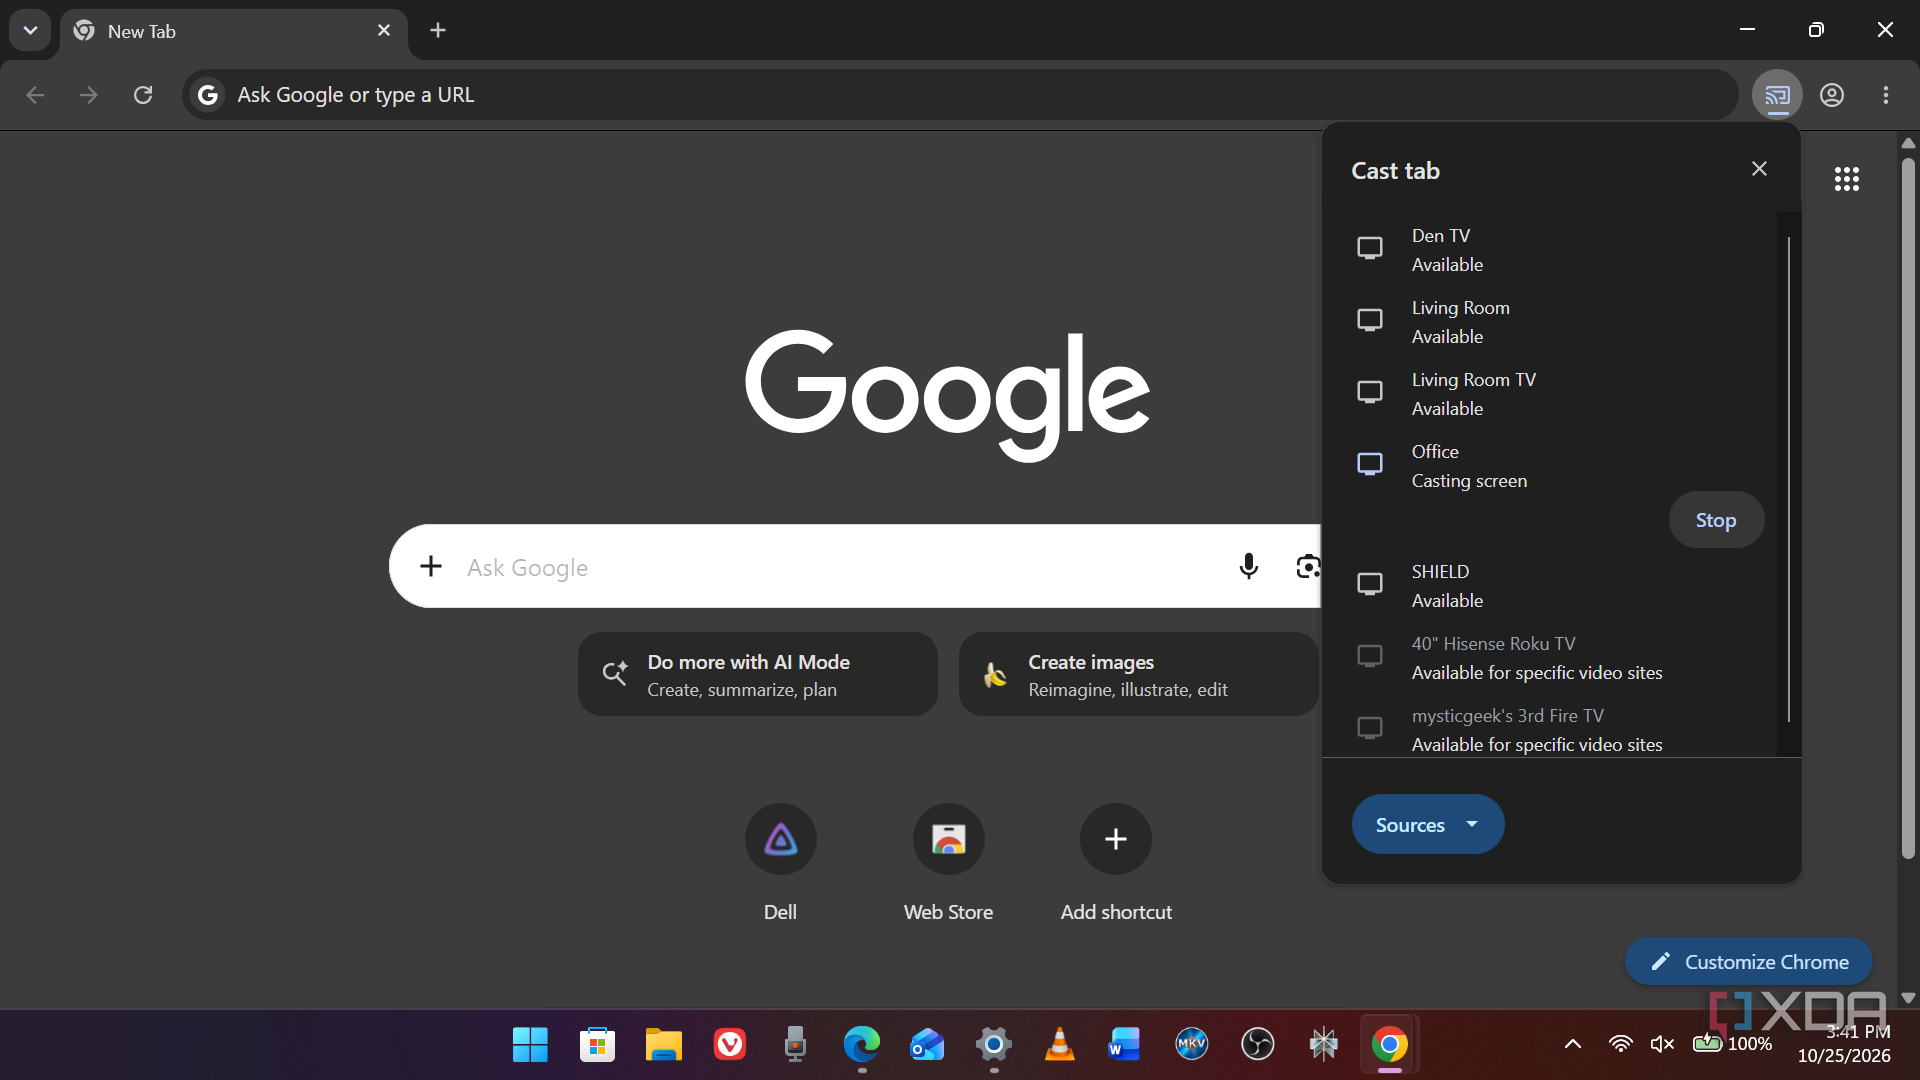This screenshot has width=1920, height=1080.
Task: Stop casting to Office
Action: point(1716,520)
